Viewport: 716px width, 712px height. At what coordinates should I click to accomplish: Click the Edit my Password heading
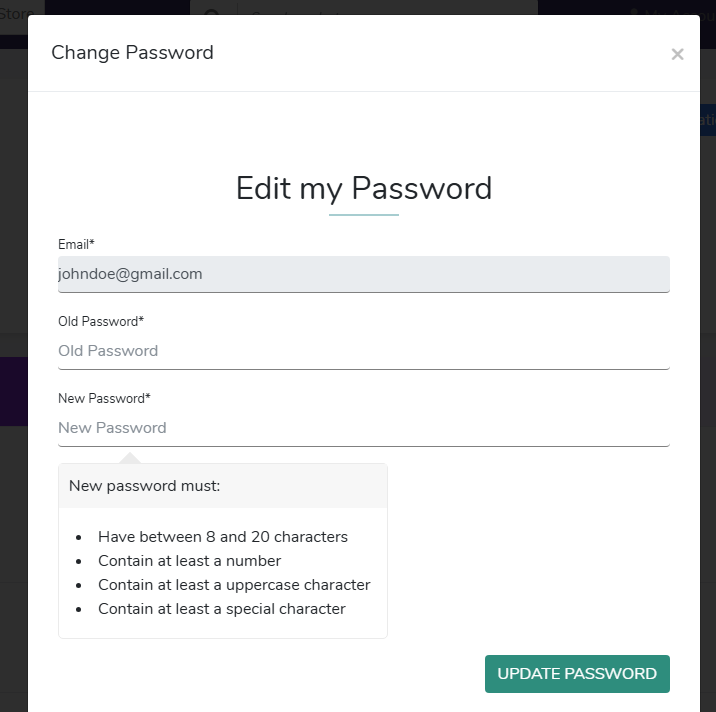364,188
